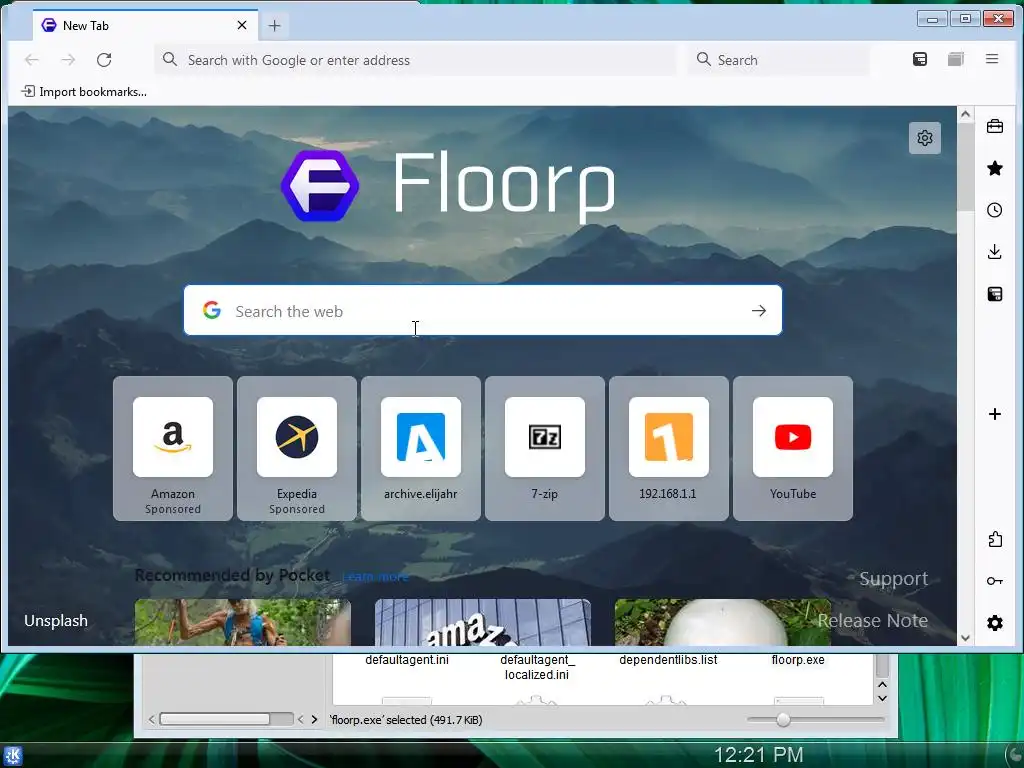Click Import bookmarks in bookmarks toolbar
1024x768 pixels.
[x=84, y=91]
